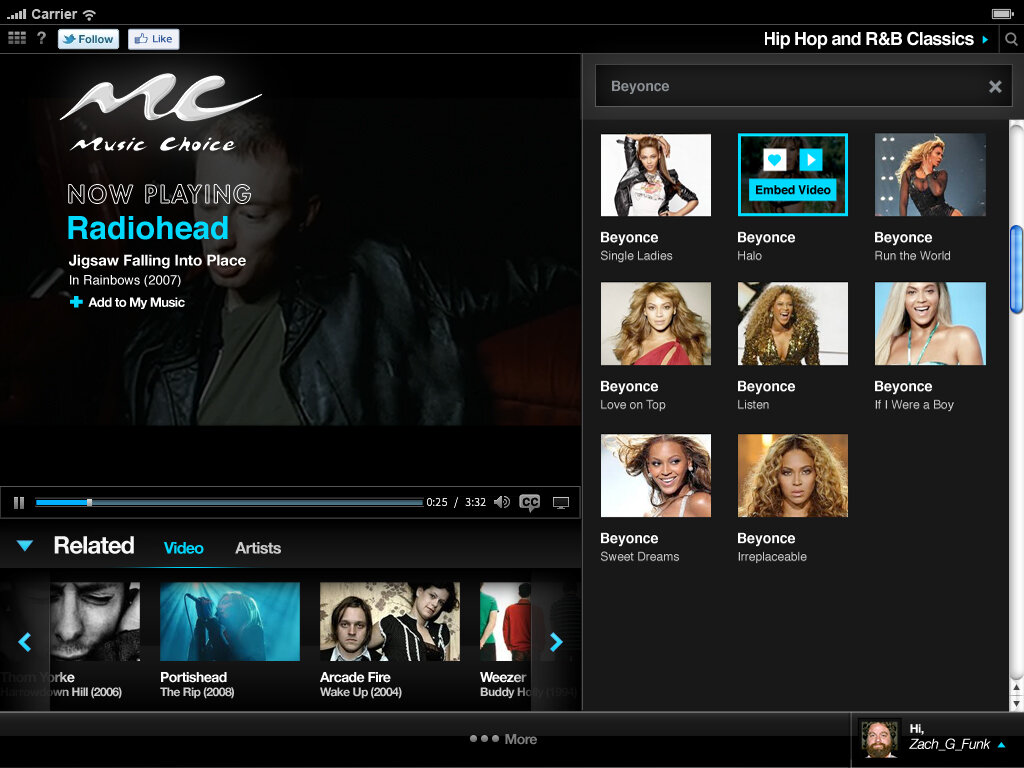1024x768 pixels.
Task: Pause the Radiohead video
Action: click(19, 502)
